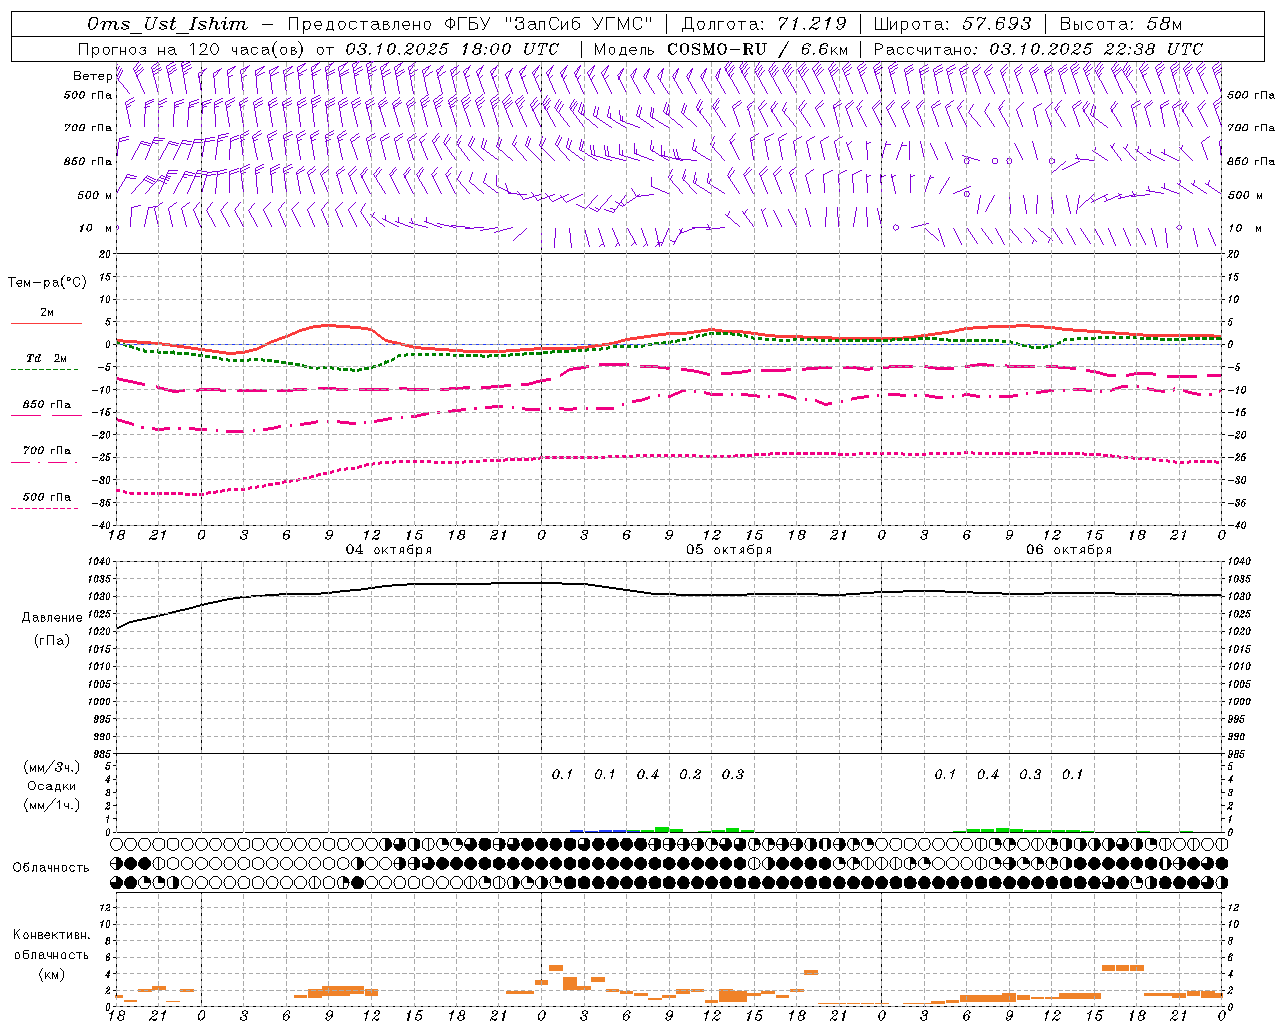The width and height of the screenshot is (1280, 1024).
Task: Click the dotted pink sample under 500 гПа legend
Action: pyautogui.click(x=45, y=508)
